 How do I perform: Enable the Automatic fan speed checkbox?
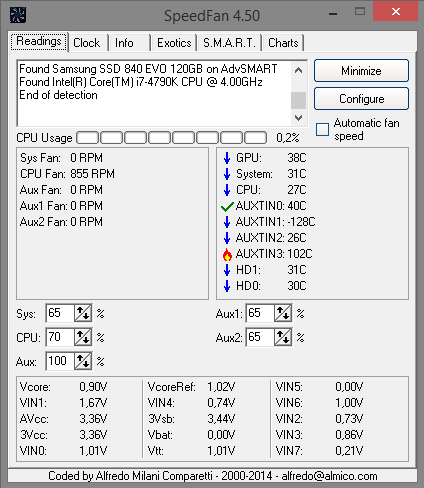(322, 129)
